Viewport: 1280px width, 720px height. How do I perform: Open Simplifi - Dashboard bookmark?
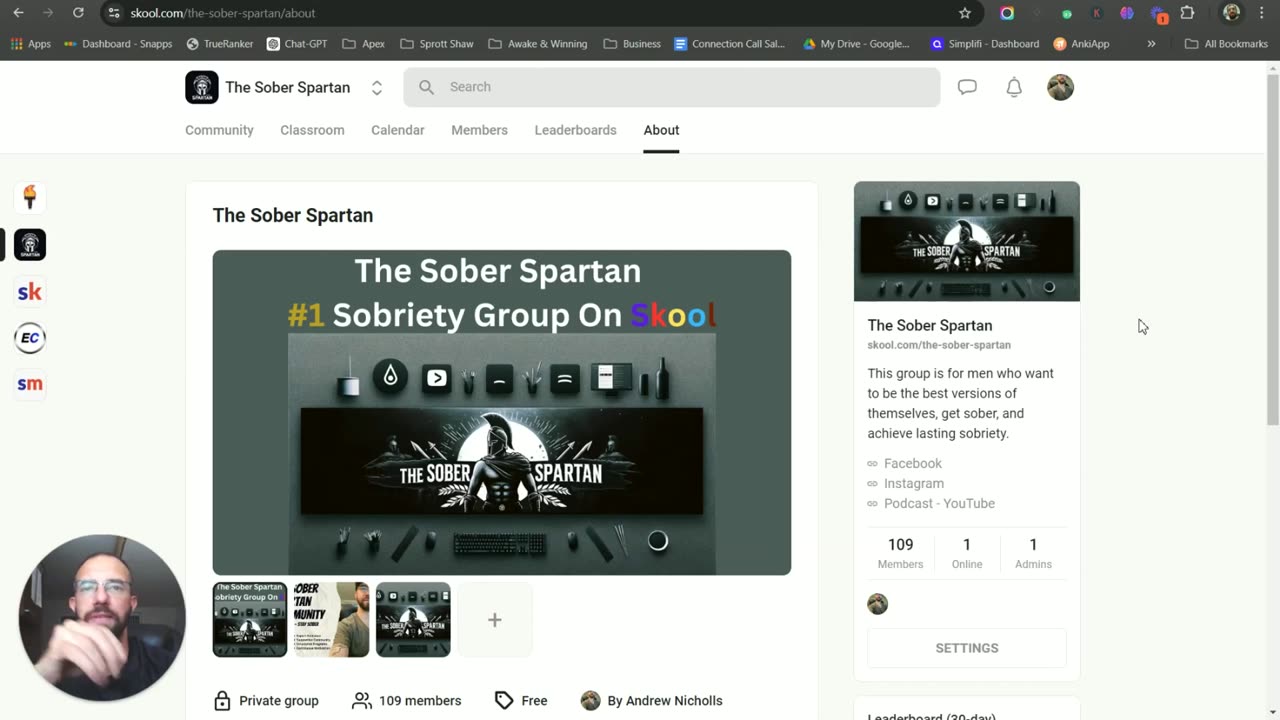(985, 44)
